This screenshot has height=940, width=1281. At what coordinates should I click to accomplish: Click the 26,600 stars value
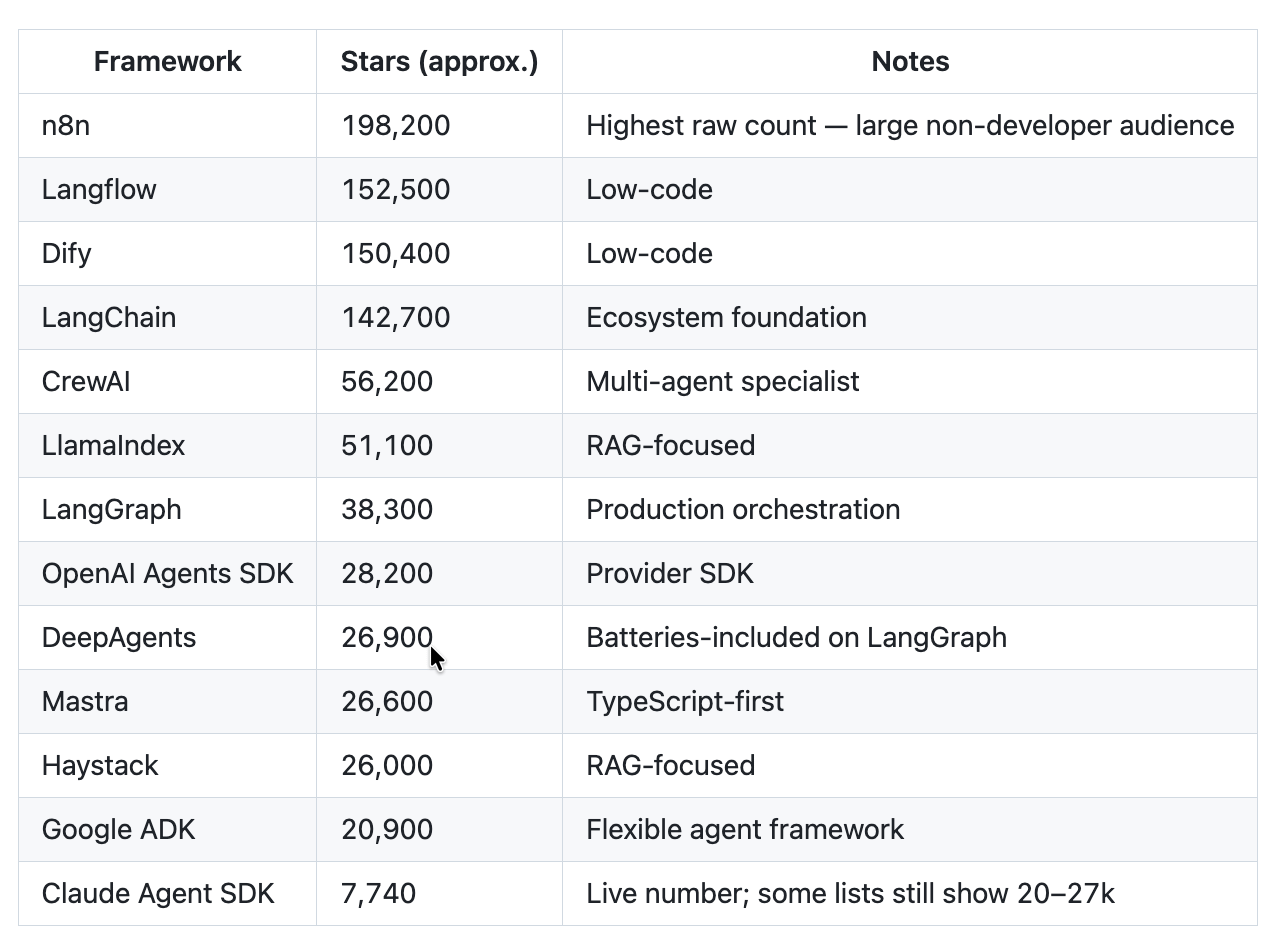[387, 702]
